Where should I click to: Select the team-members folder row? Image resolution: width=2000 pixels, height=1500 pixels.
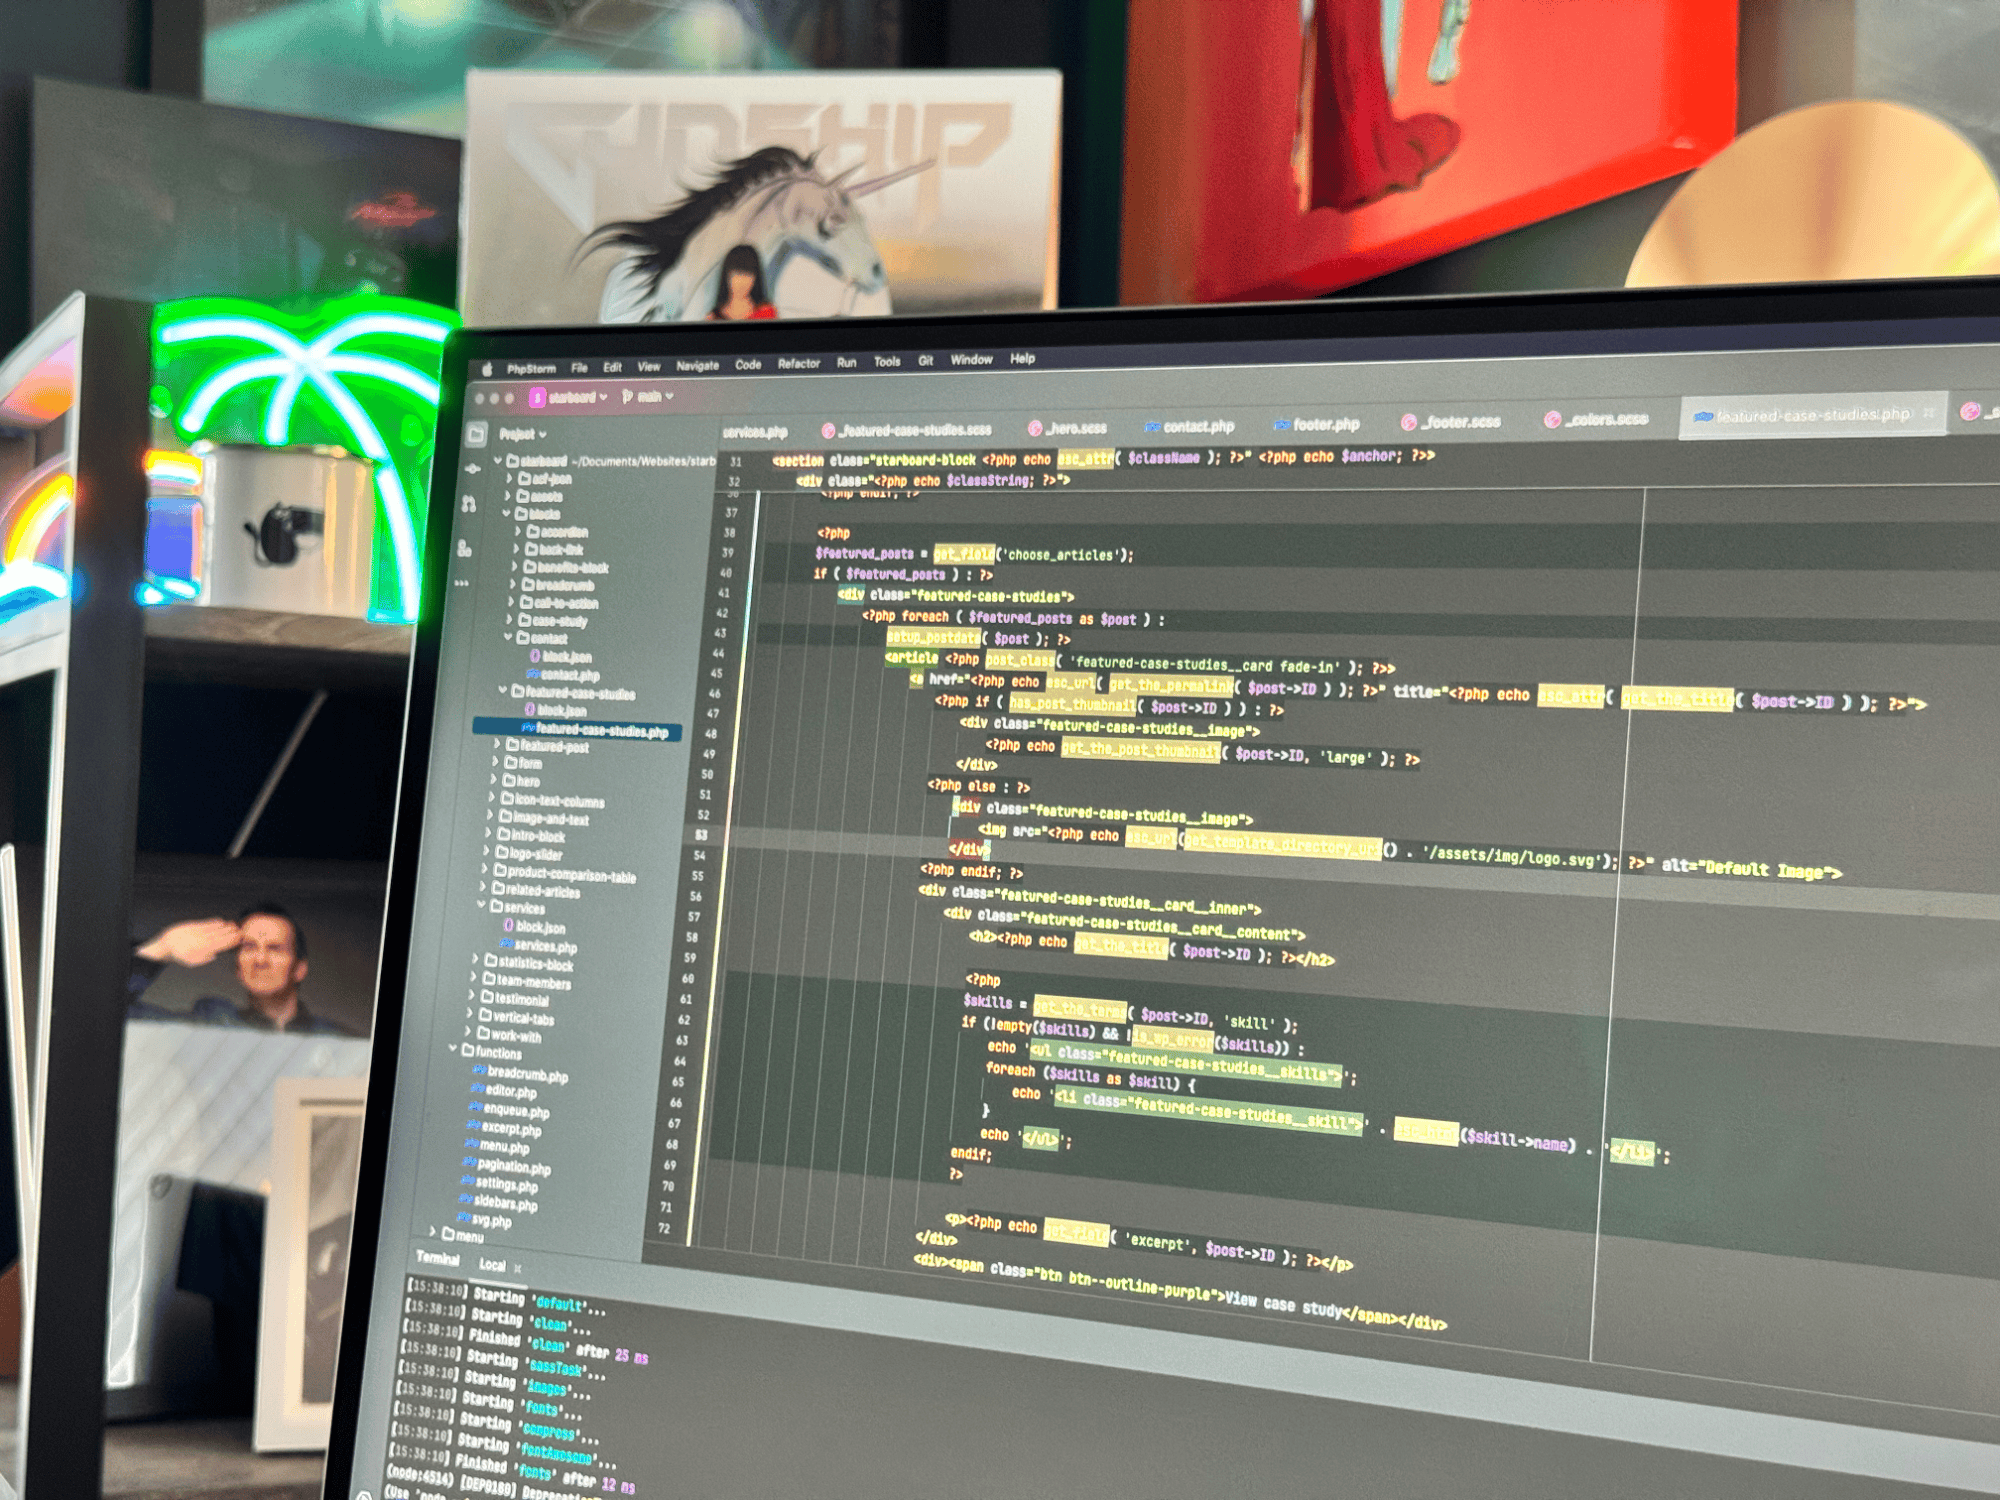522,981
